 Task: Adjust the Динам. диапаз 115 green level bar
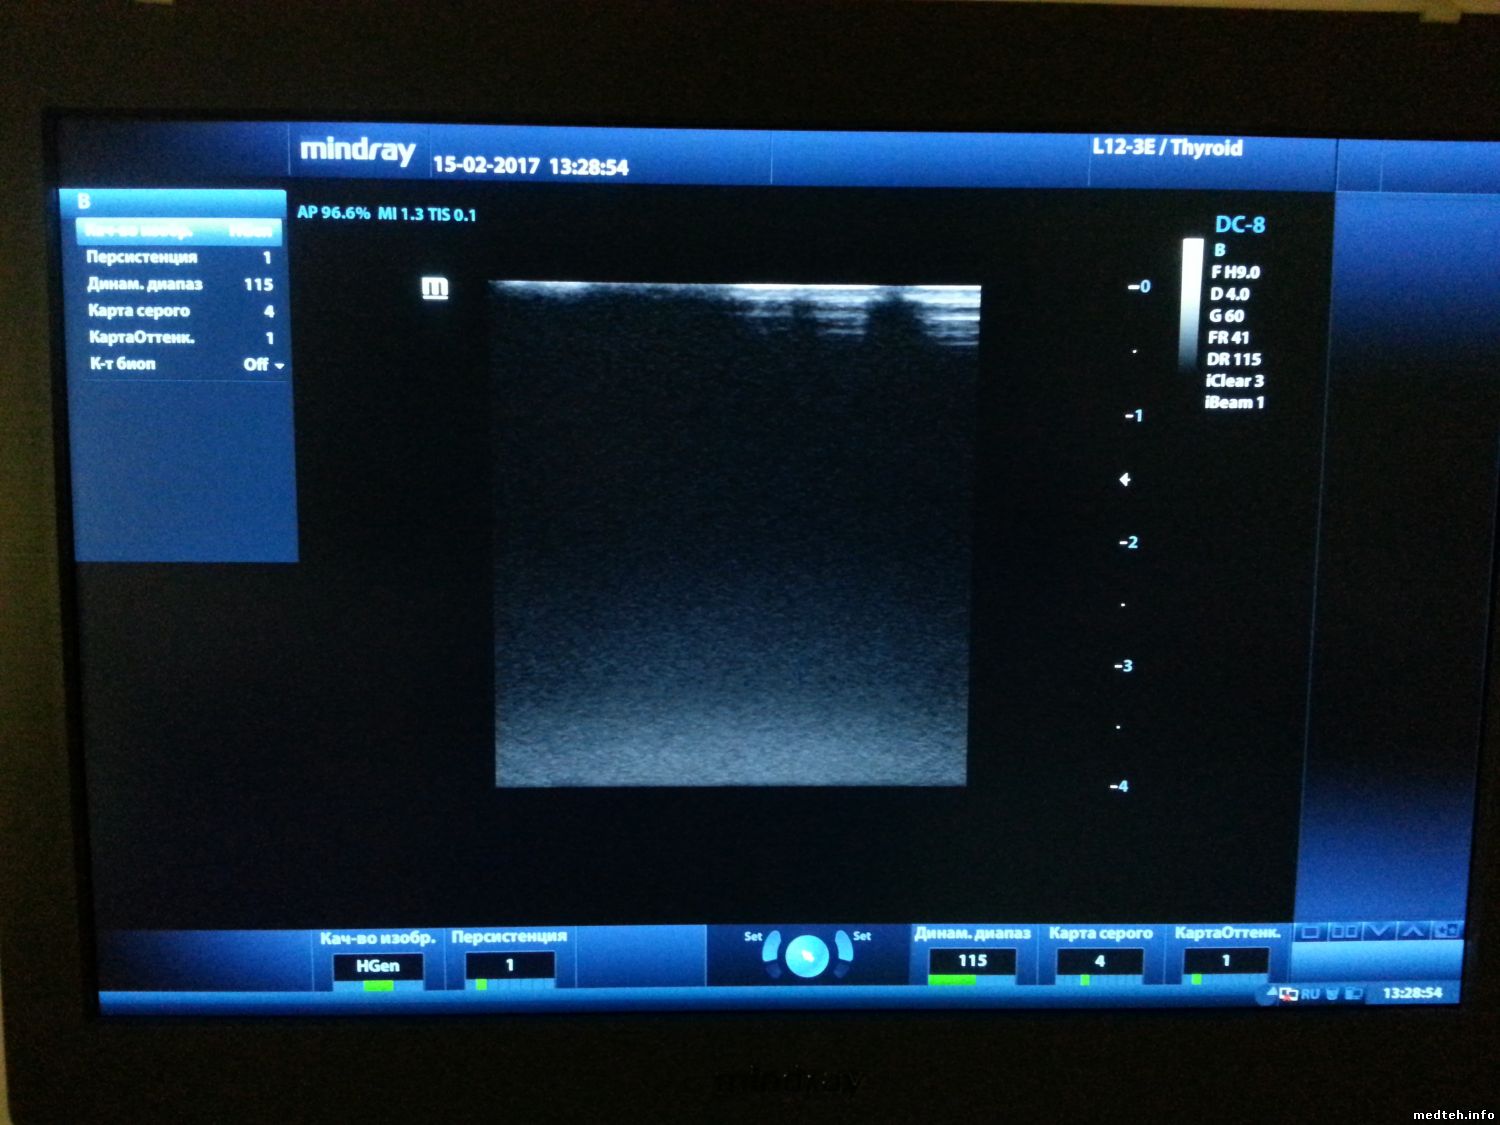coord(952,981)
